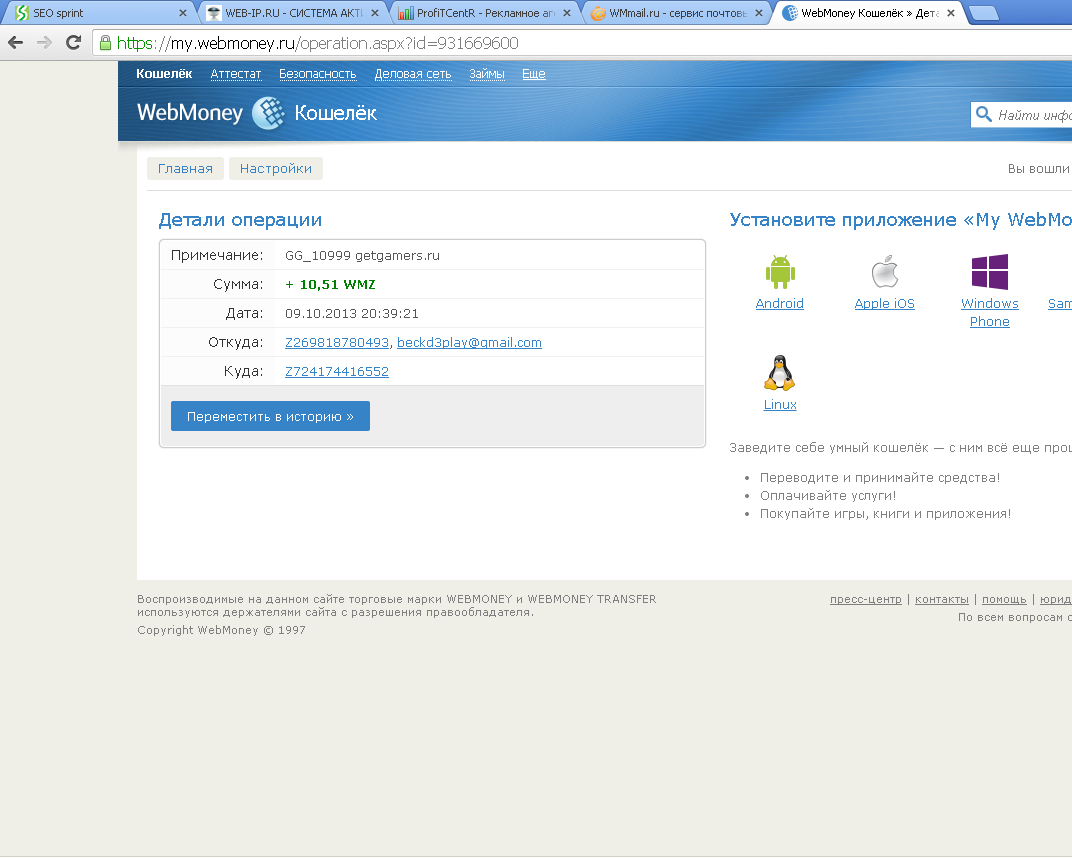Click the Linux text link
1072x858 pixels.
780,405
